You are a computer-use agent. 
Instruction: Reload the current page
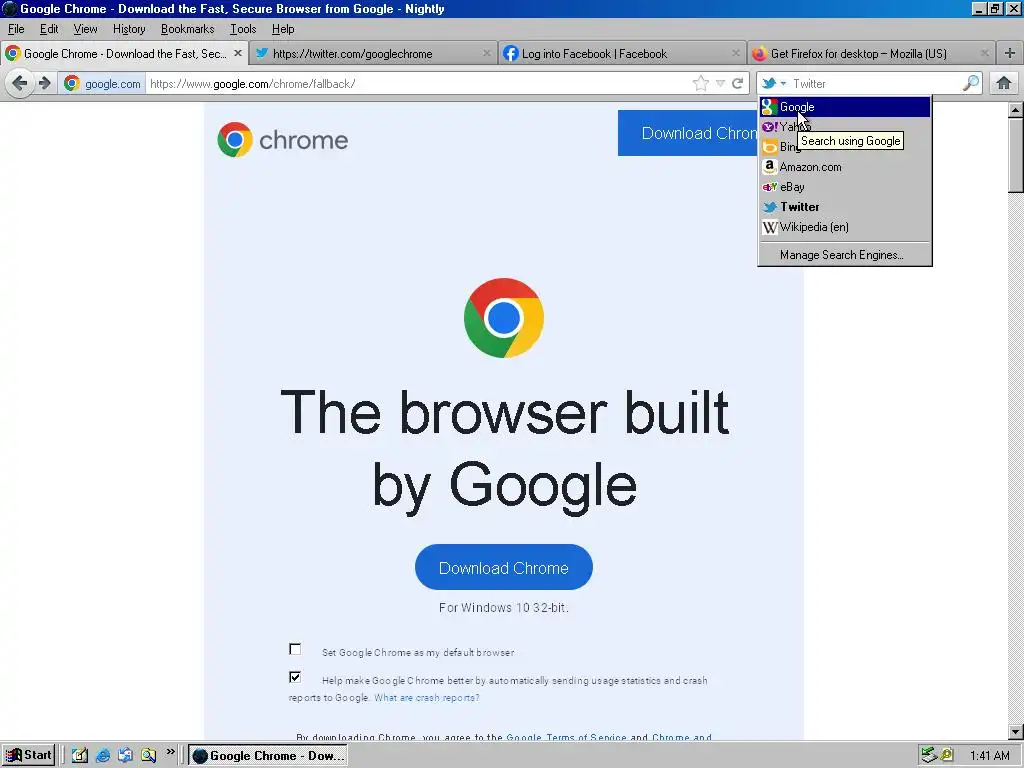click(738, 84)
